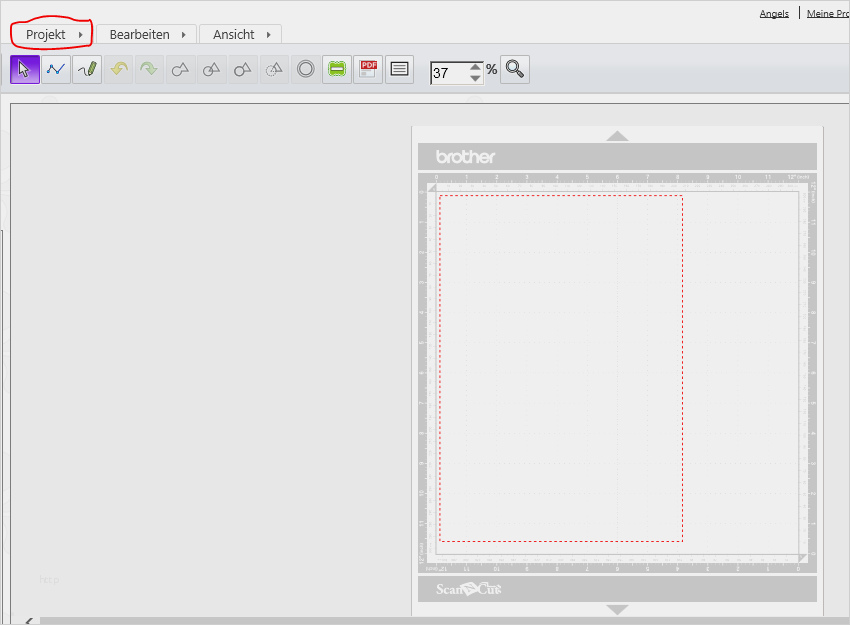Image resolution: width=850 pixels, height=625 pixels.
Task: Increase zoom percentage with up stepper
Action: [475, 66]
